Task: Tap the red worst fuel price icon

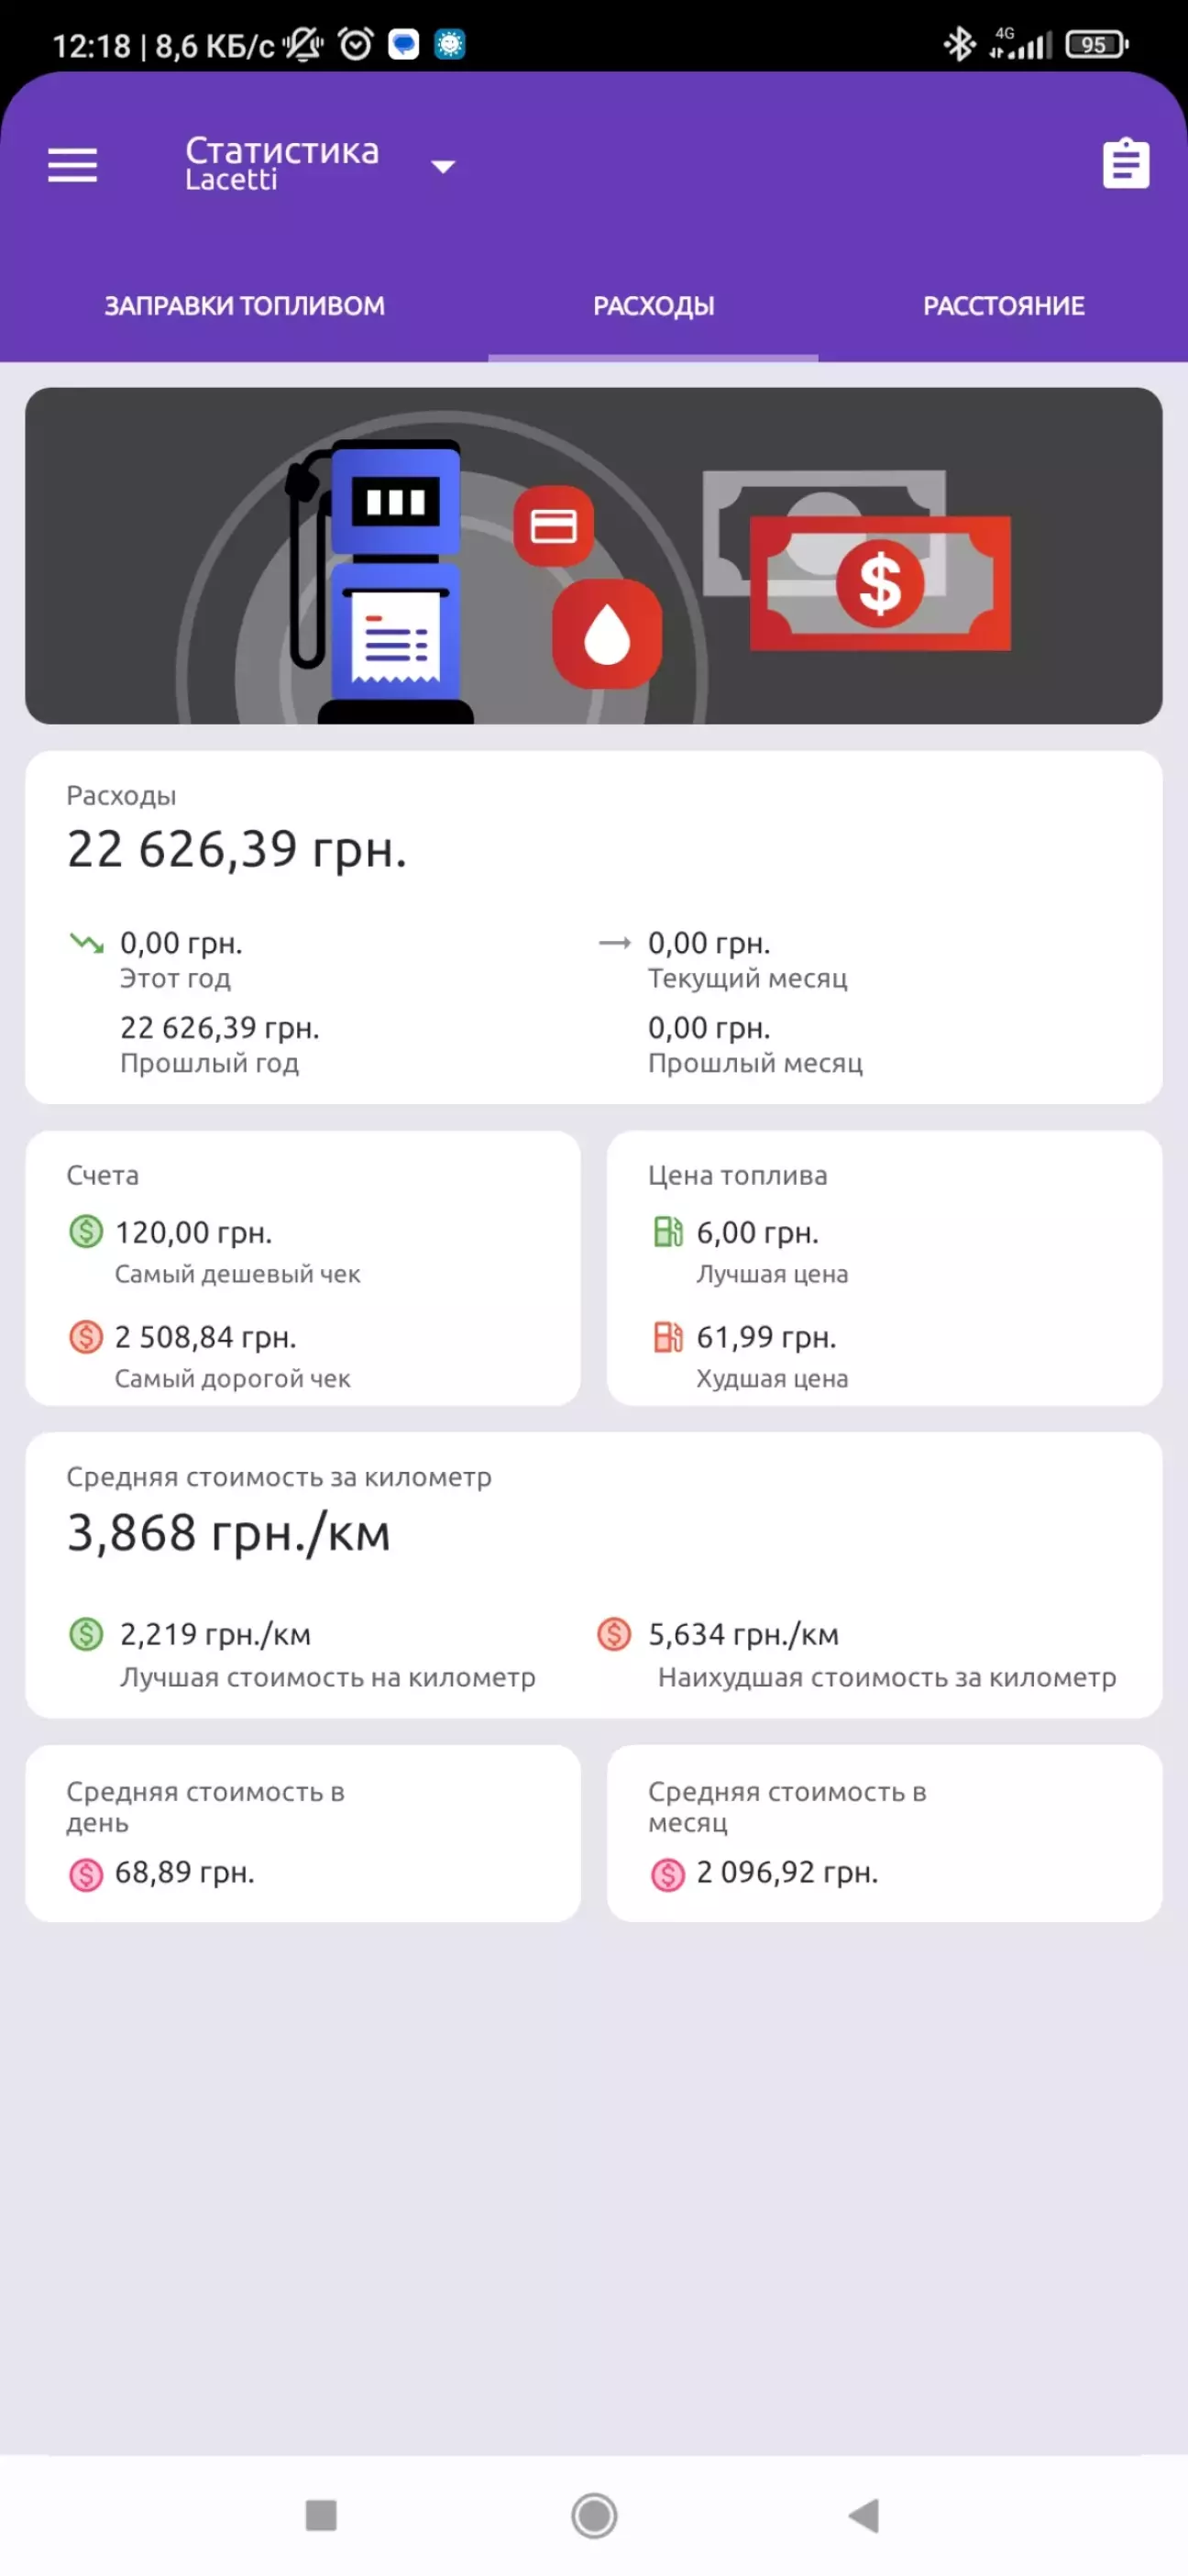Action: tap(667, 1336)
